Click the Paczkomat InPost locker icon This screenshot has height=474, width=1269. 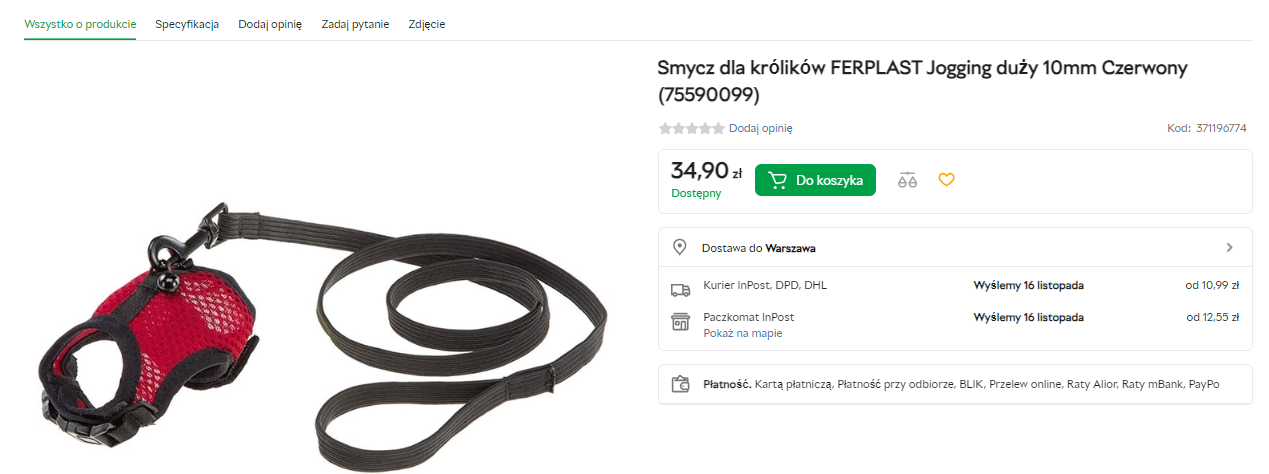click(680, 321)
